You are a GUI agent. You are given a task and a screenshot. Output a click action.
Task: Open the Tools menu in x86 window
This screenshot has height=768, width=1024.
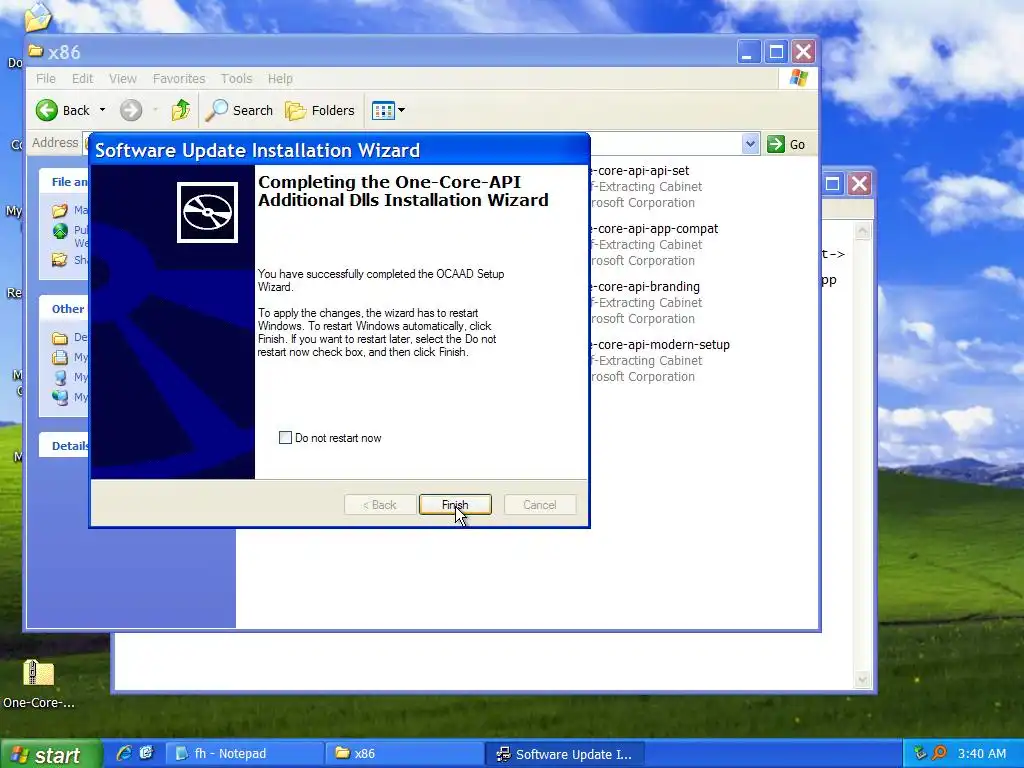click(x=236, y=78)
